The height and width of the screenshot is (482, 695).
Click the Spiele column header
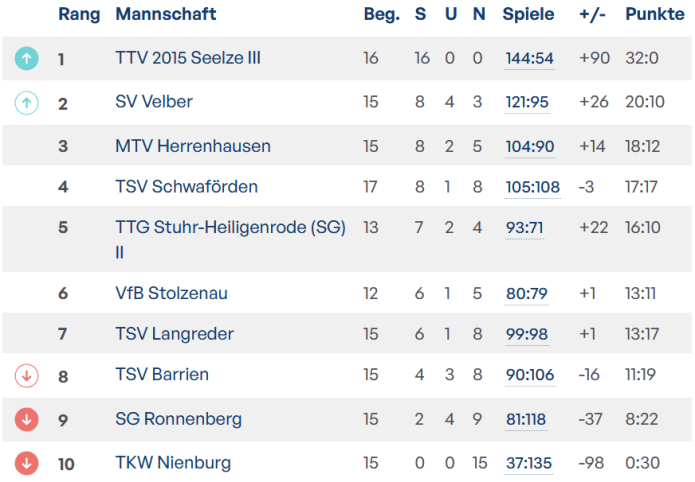[528, 14]
